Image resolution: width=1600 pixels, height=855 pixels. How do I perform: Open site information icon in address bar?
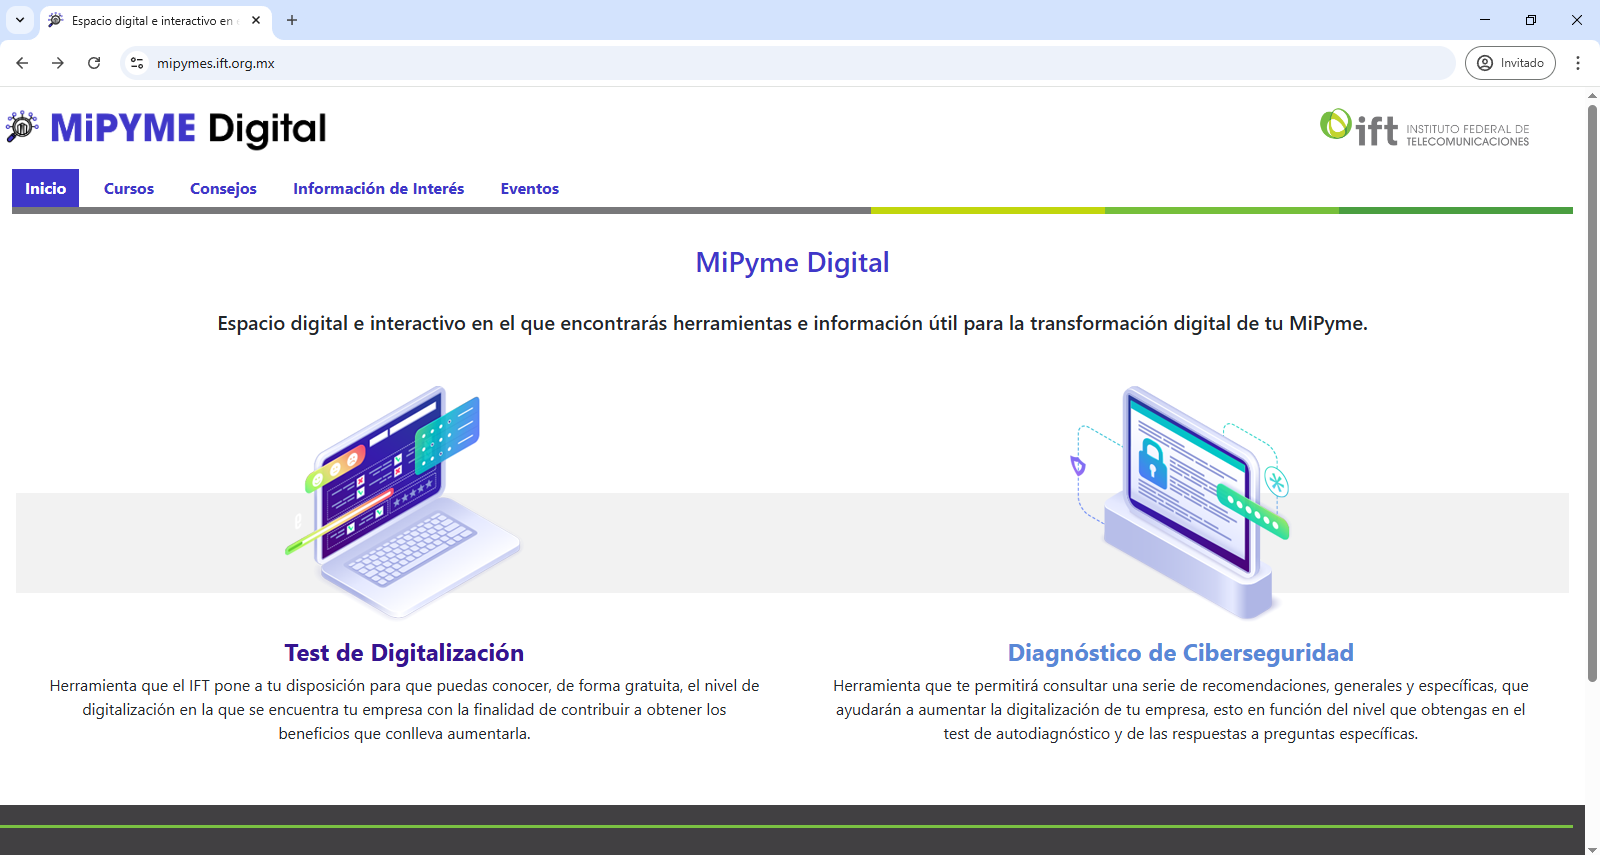coord(137,63)
